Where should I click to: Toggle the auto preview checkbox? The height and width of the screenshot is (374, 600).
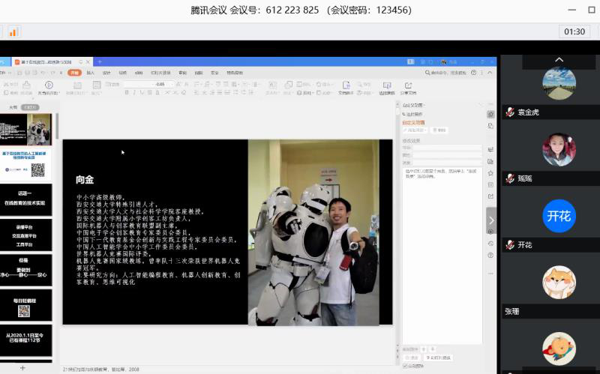[405, 366]
